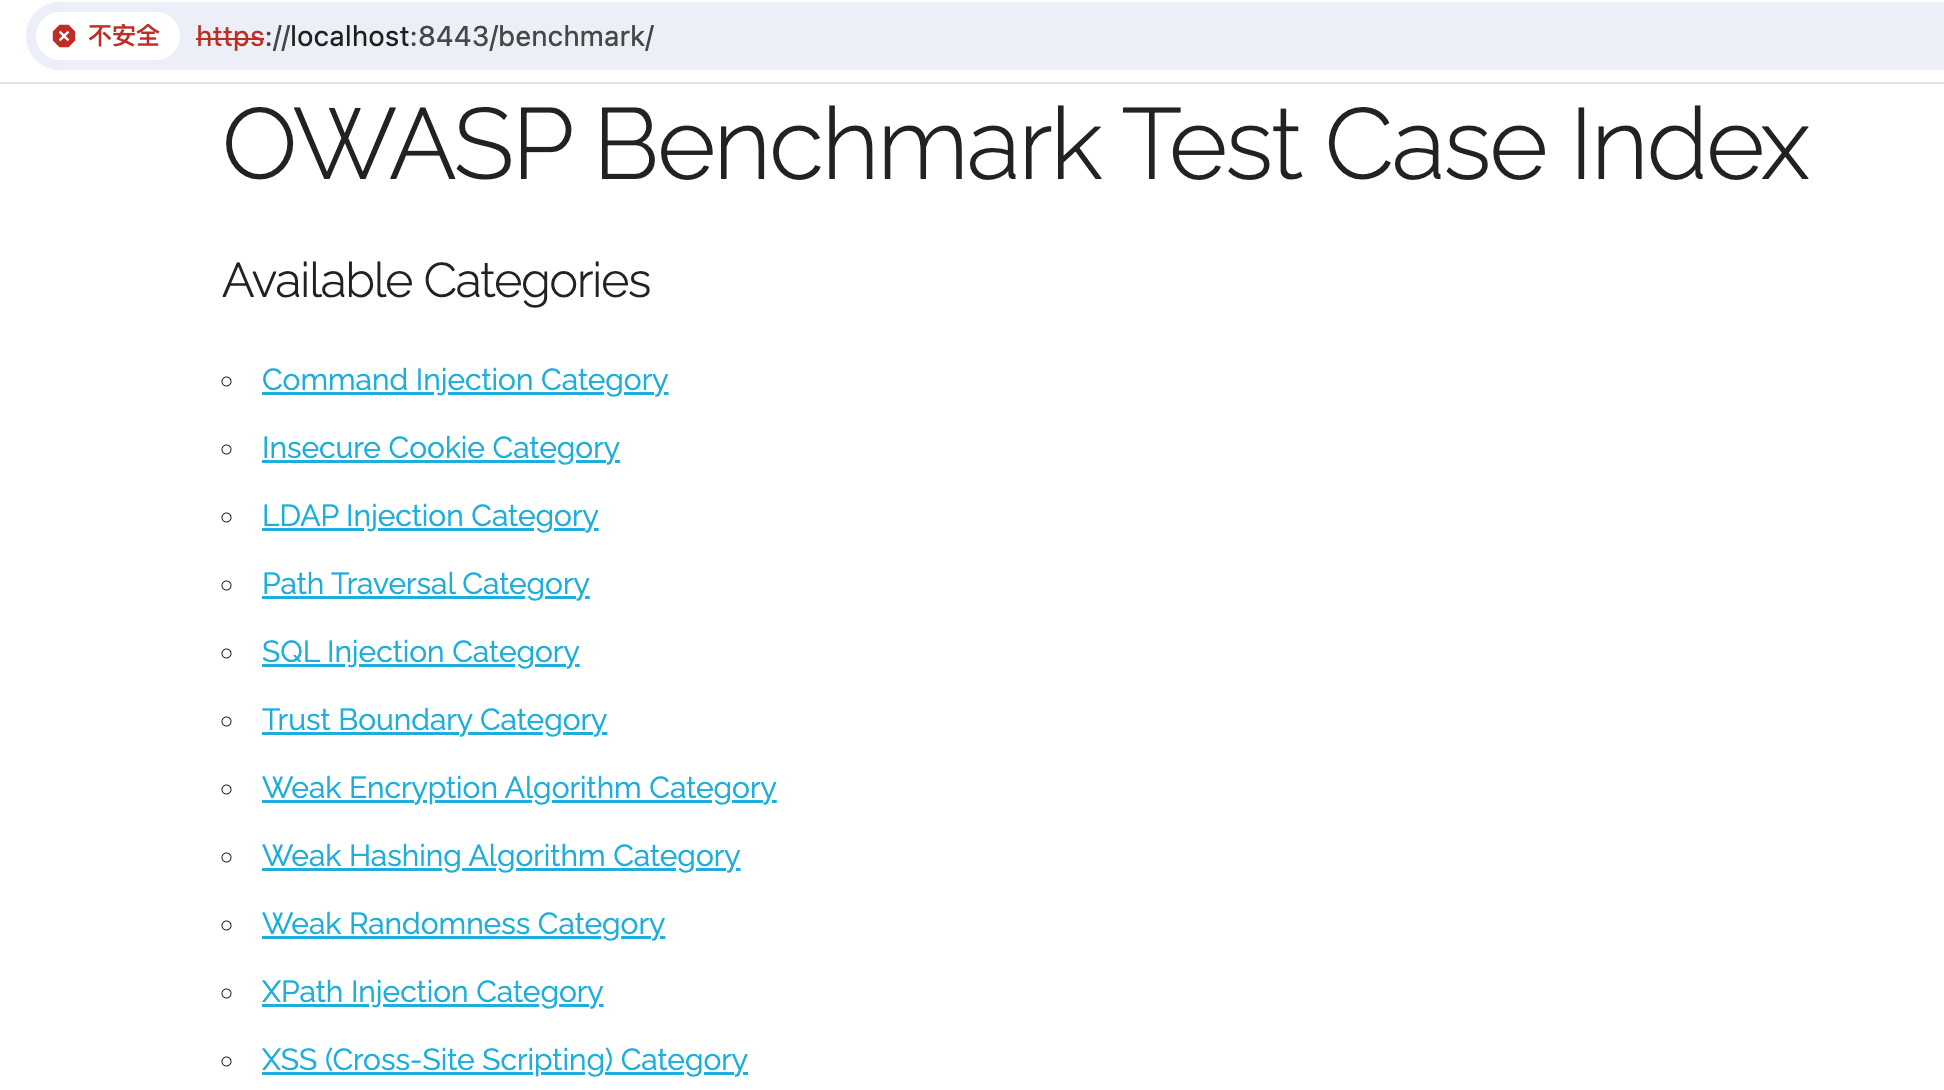Open the Insecure Cookie Category link
The height and width of the screenshot is (1090, 1944).
[440, 448]
